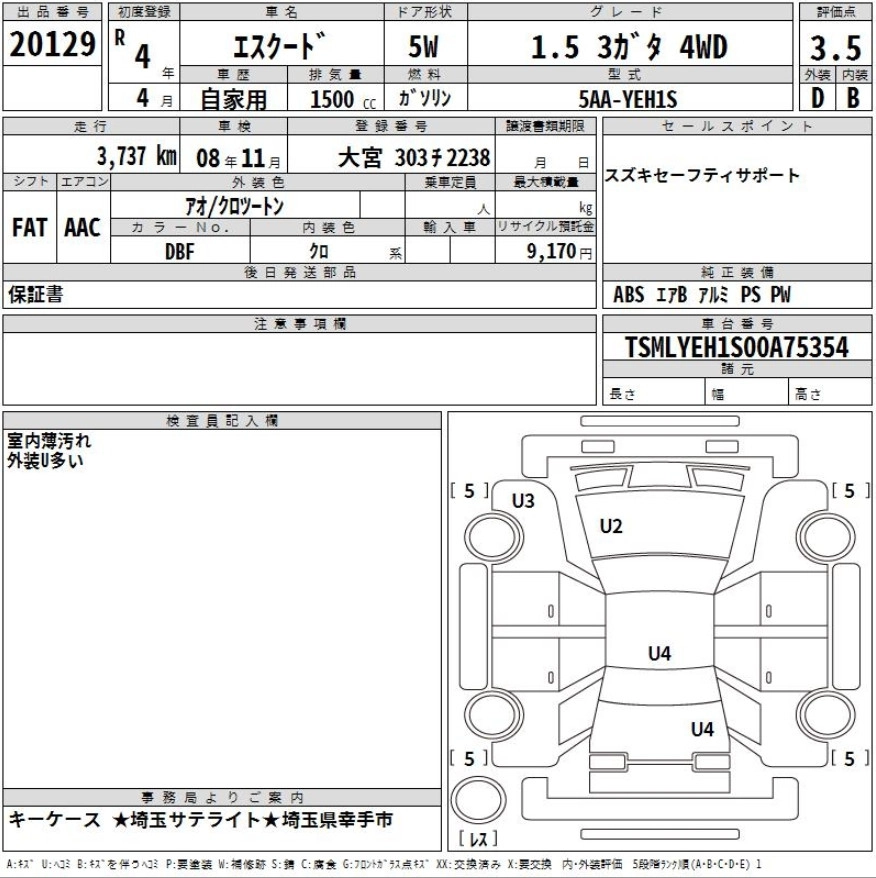Image resolution: width=876 pixels, height=878 pixels.
Task: Click U4 dent mark on the roof
Action: pyautogui.click(x=660, y=653)
